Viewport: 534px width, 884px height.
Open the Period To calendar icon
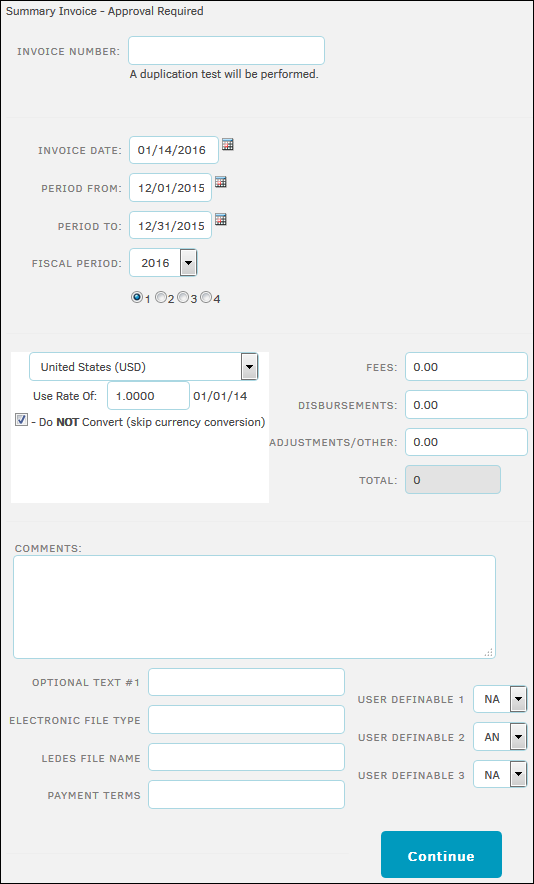pos(220,219)
